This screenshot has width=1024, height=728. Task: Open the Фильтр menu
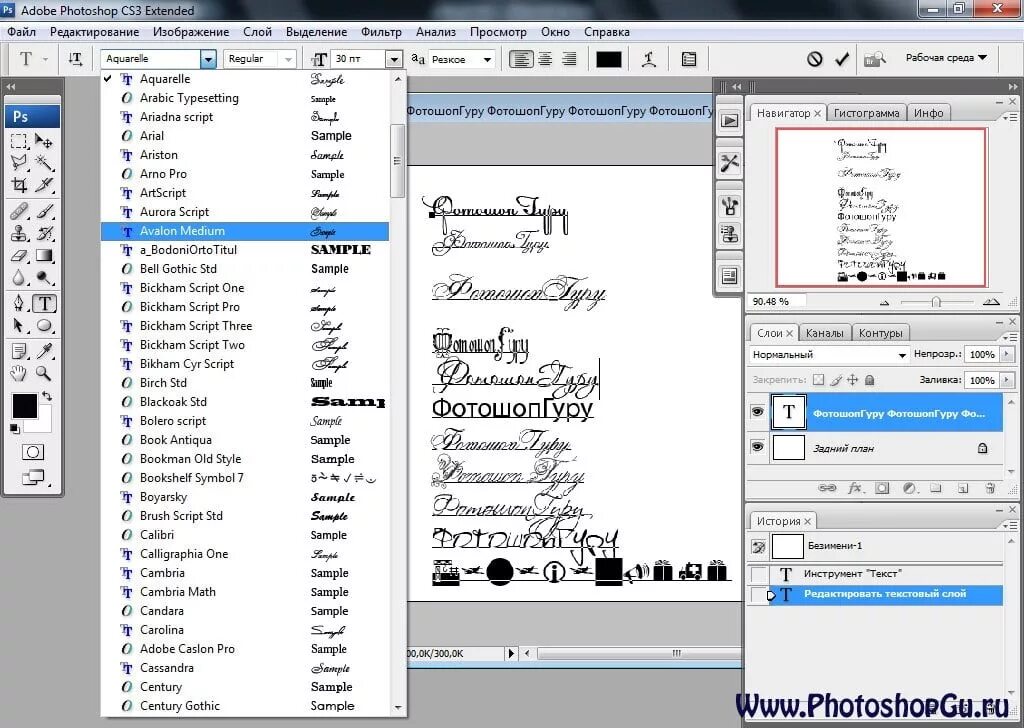coord(381,31)
